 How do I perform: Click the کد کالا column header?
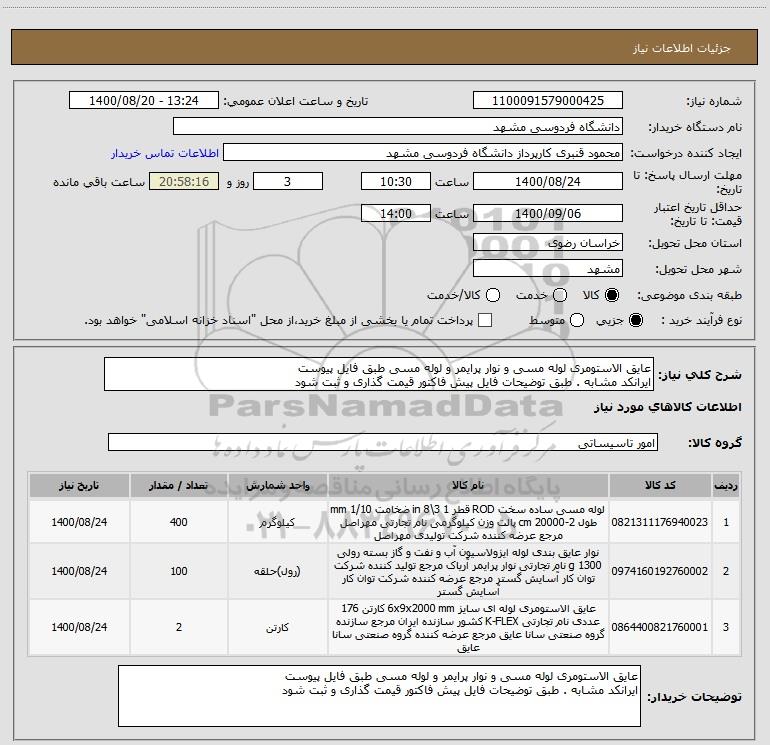tap(660, 485)
